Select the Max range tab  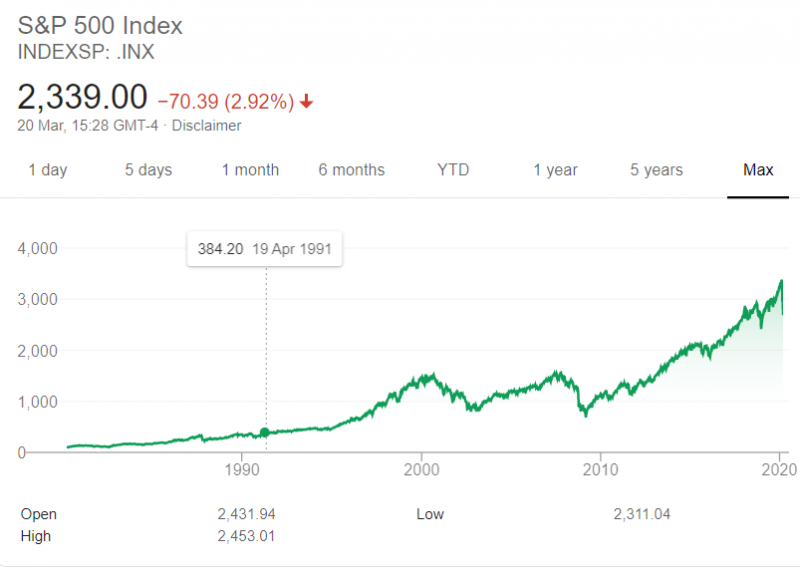pos(758,170)
